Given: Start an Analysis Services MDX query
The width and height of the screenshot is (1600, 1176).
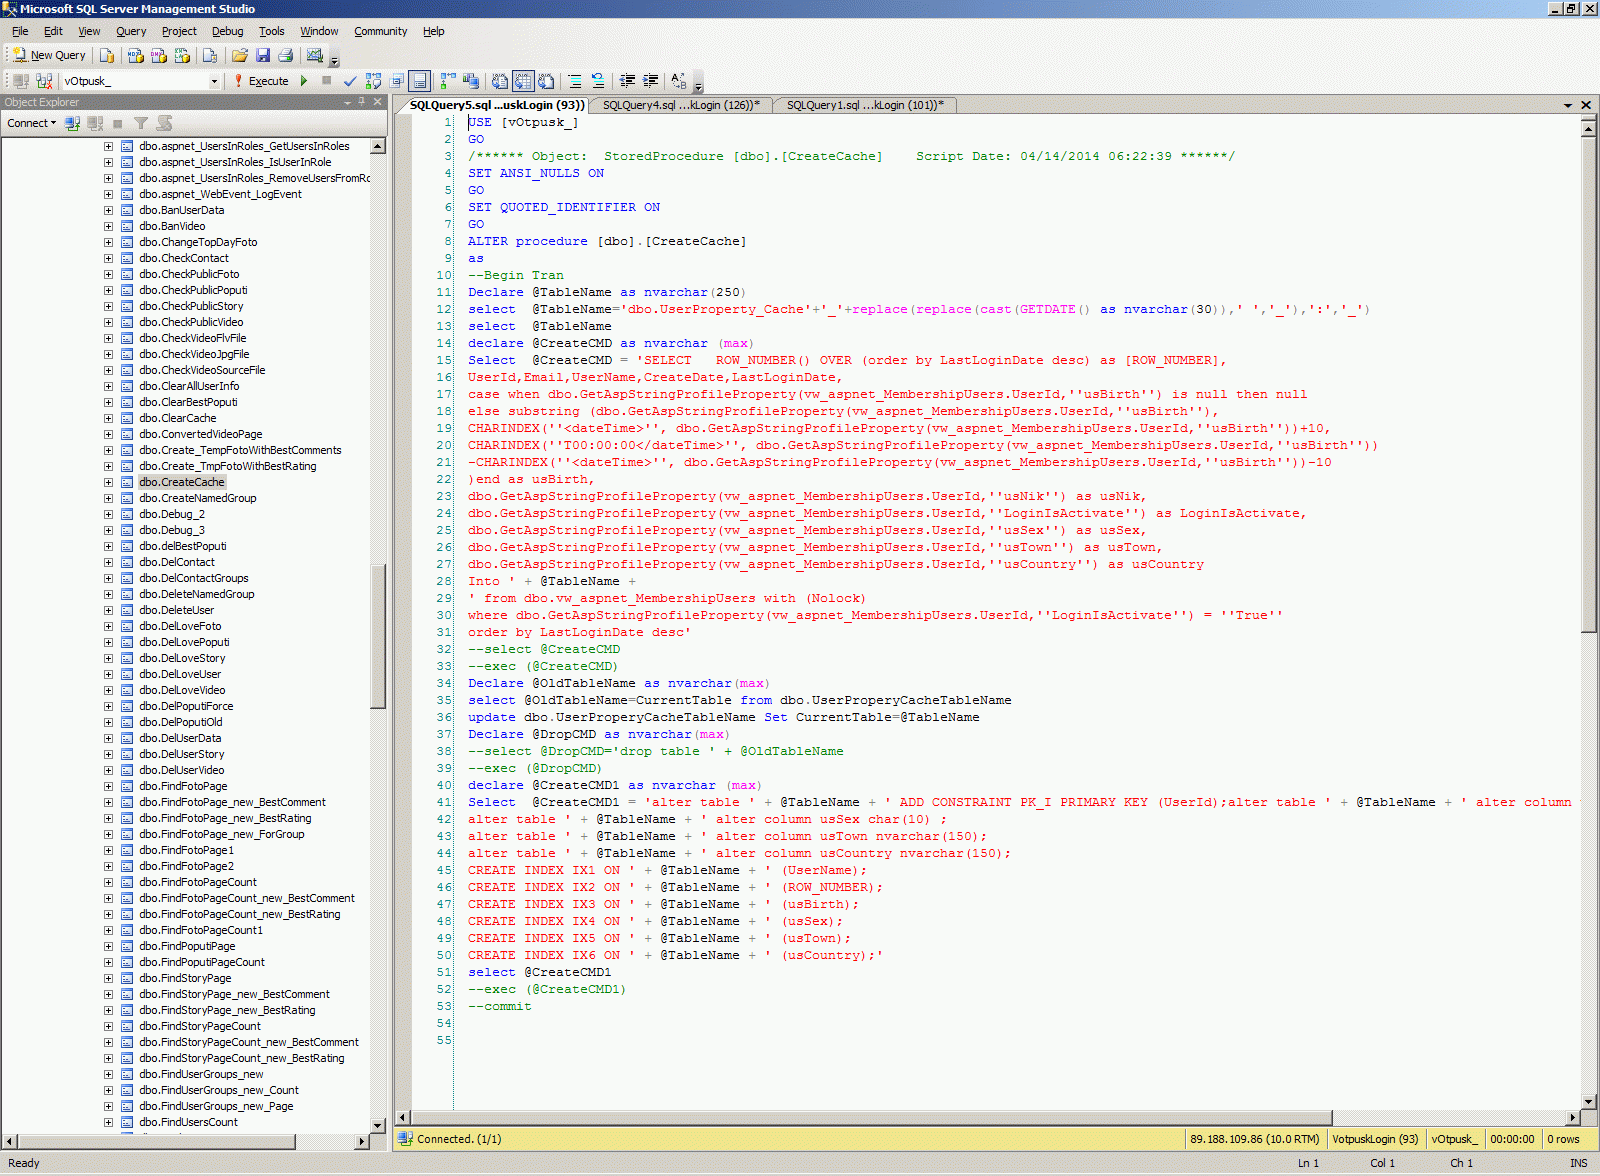Looking at the screenshot, I should [x=135, y=55].
